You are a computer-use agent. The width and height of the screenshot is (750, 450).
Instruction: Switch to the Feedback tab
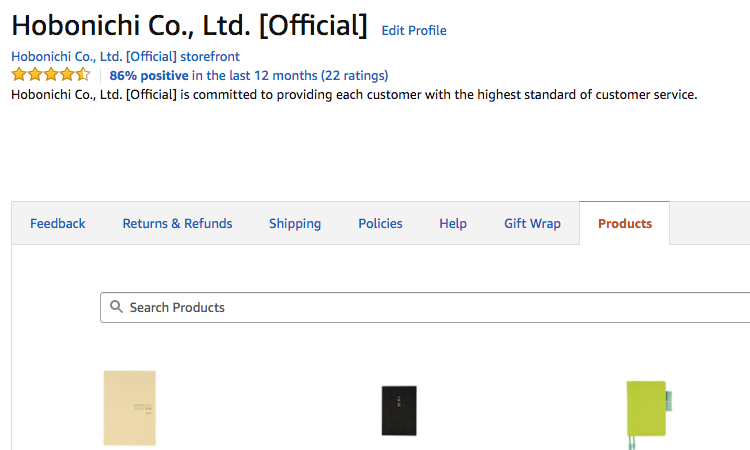pyautogui.click(x=58, y=223)
